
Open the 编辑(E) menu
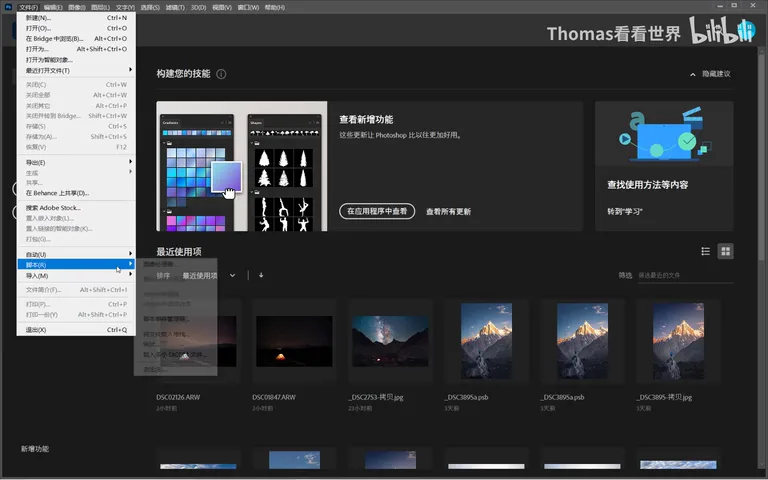(52, 7)
